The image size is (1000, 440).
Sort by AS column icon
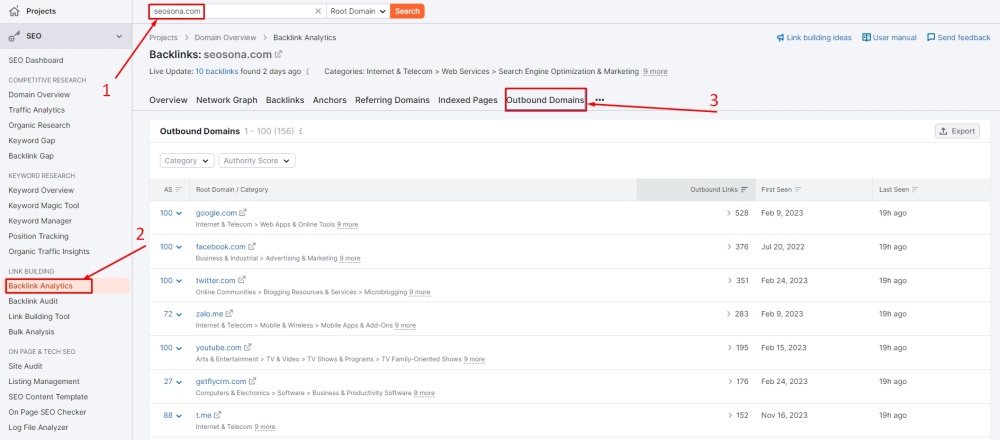point(179,189)
